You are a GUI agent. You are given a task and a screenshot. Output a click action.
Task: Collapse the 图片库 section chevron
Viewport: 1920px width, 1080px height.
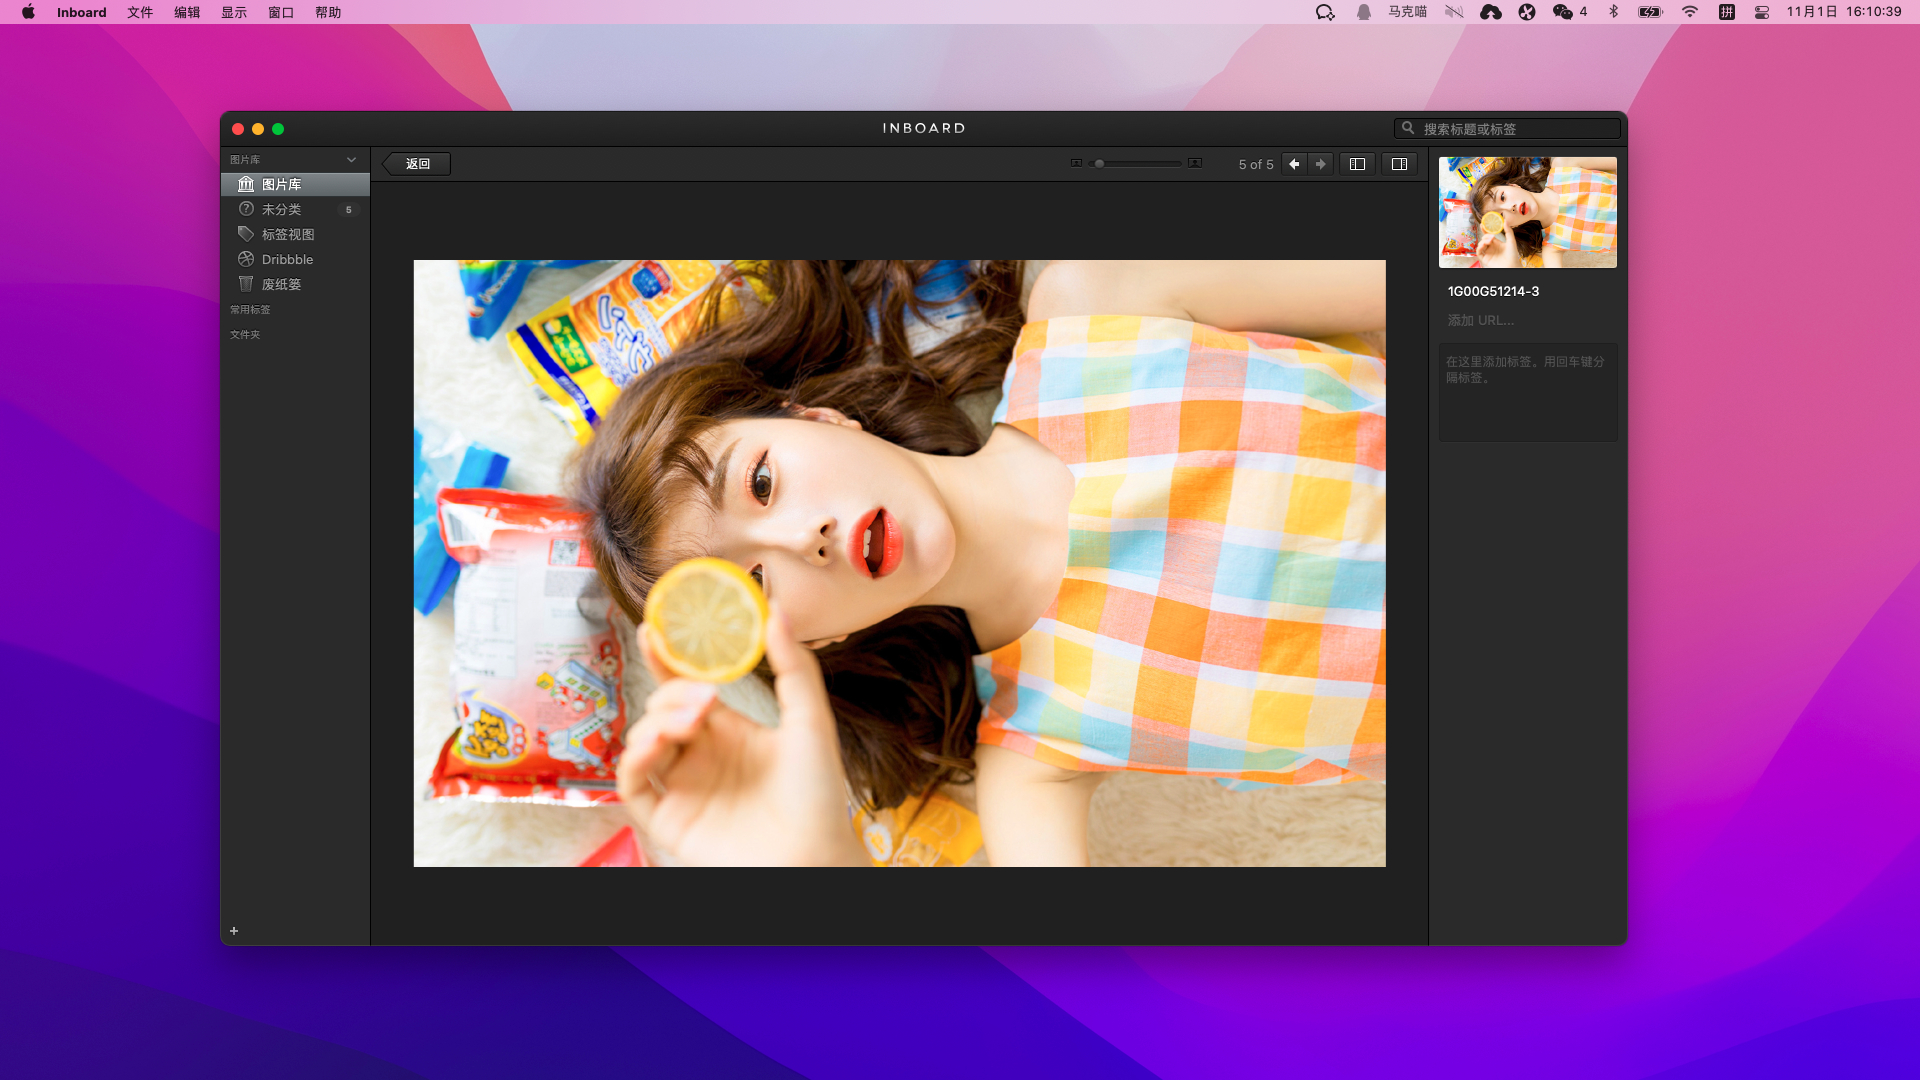pyautogui.click(x=351, y=159)
